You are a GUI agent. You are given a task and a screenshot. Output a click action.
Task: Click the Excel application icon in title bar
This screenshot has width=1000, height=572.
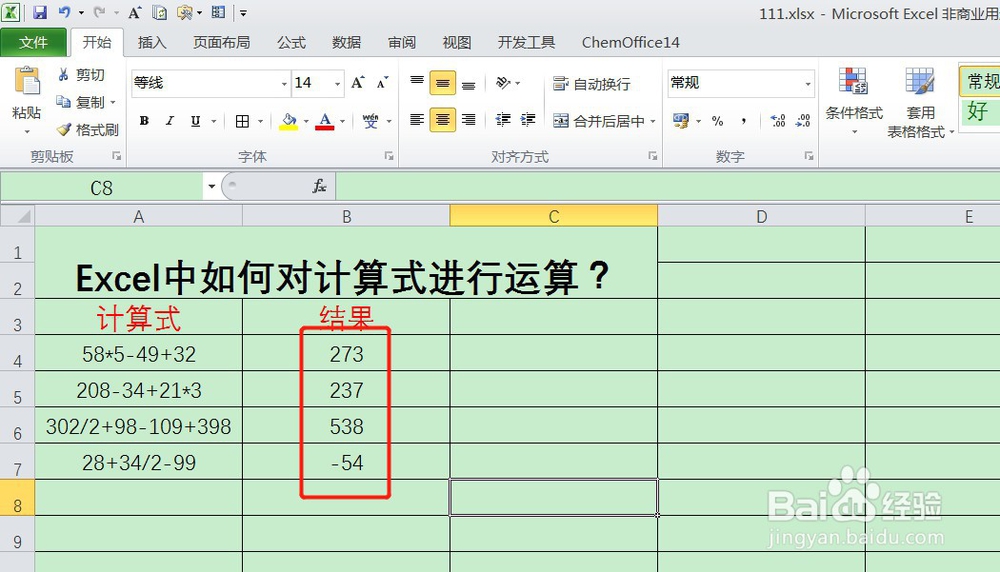[11, 12]
